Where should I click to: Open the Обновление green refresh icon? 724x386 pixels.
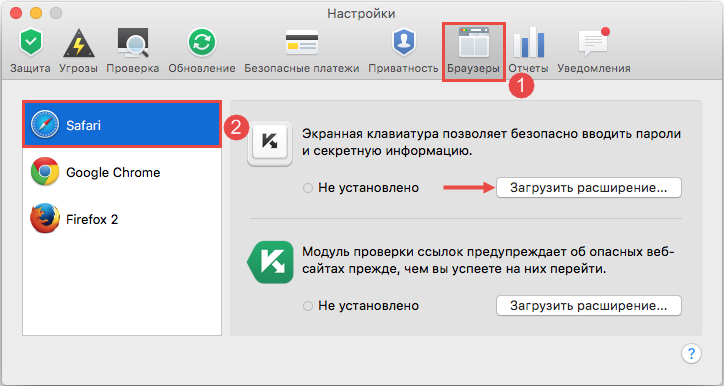tap(202, 42)
